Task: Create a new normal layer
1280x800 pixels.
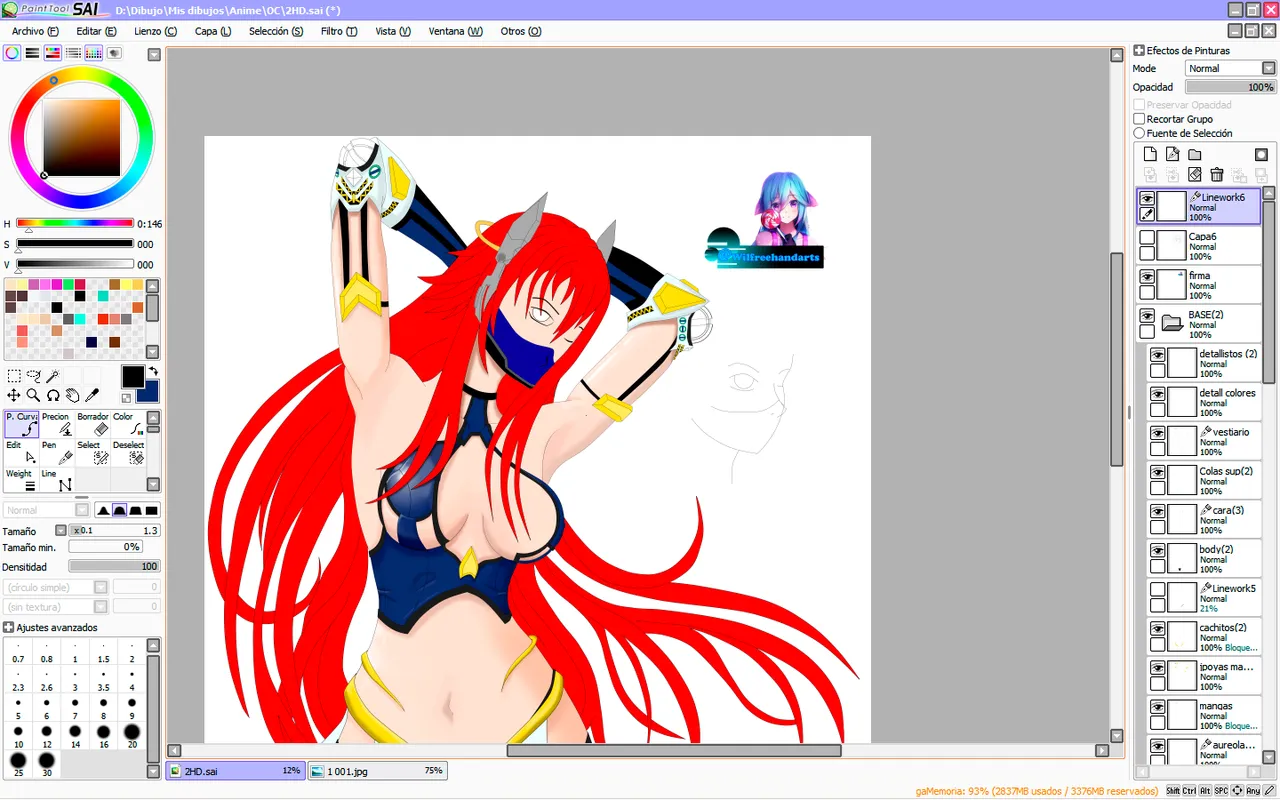Action: click(1150, 154)
